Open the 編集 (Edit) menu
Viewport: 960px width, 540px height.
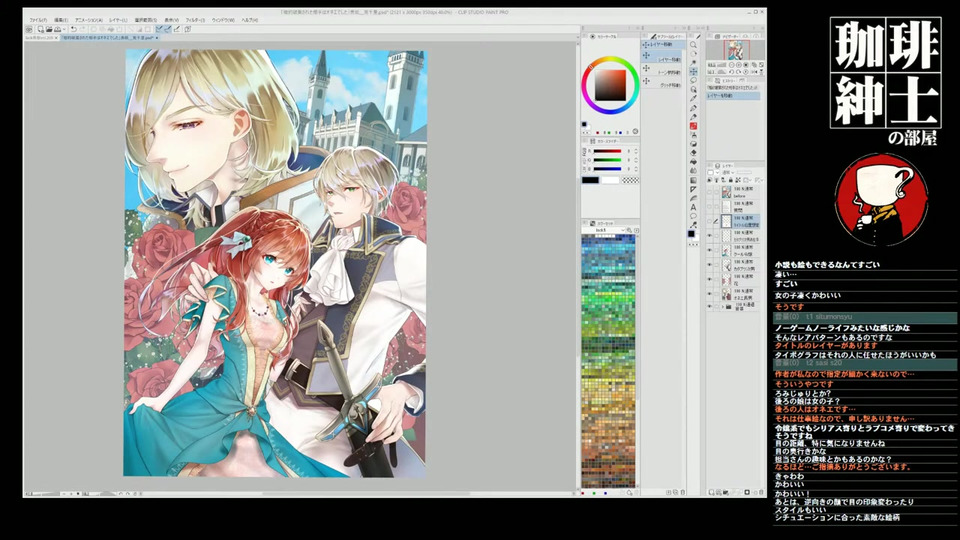point(61,20)
